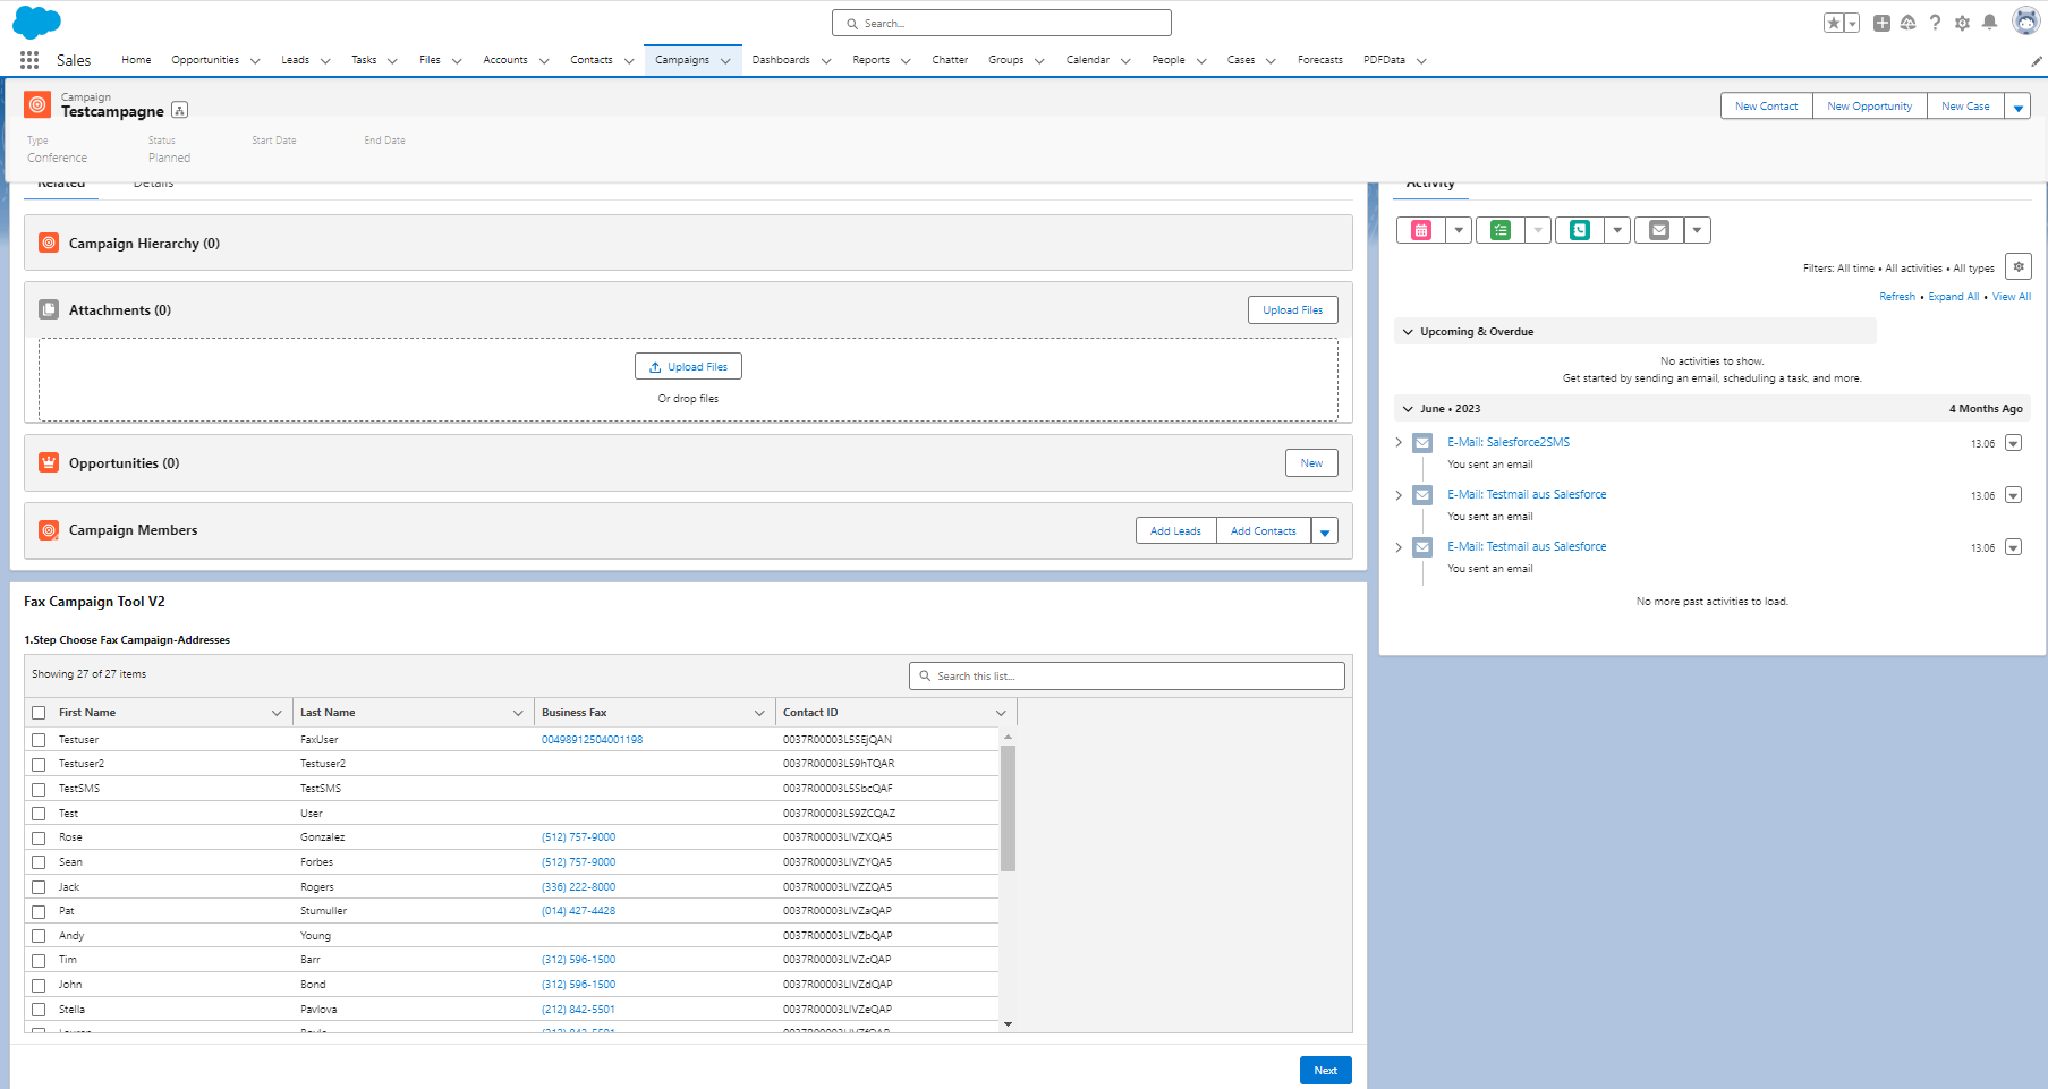Image resolution: width=2048 pixels, height=1089 pixels.
Task: Select the Rose Gonzalez row checkbox
Action: (39, 838)
